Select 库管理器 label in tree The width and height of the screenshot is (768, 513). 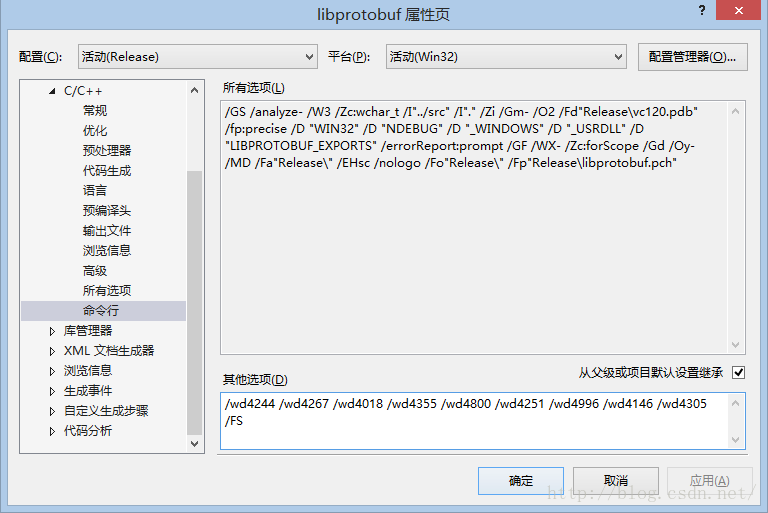(88, 331)
